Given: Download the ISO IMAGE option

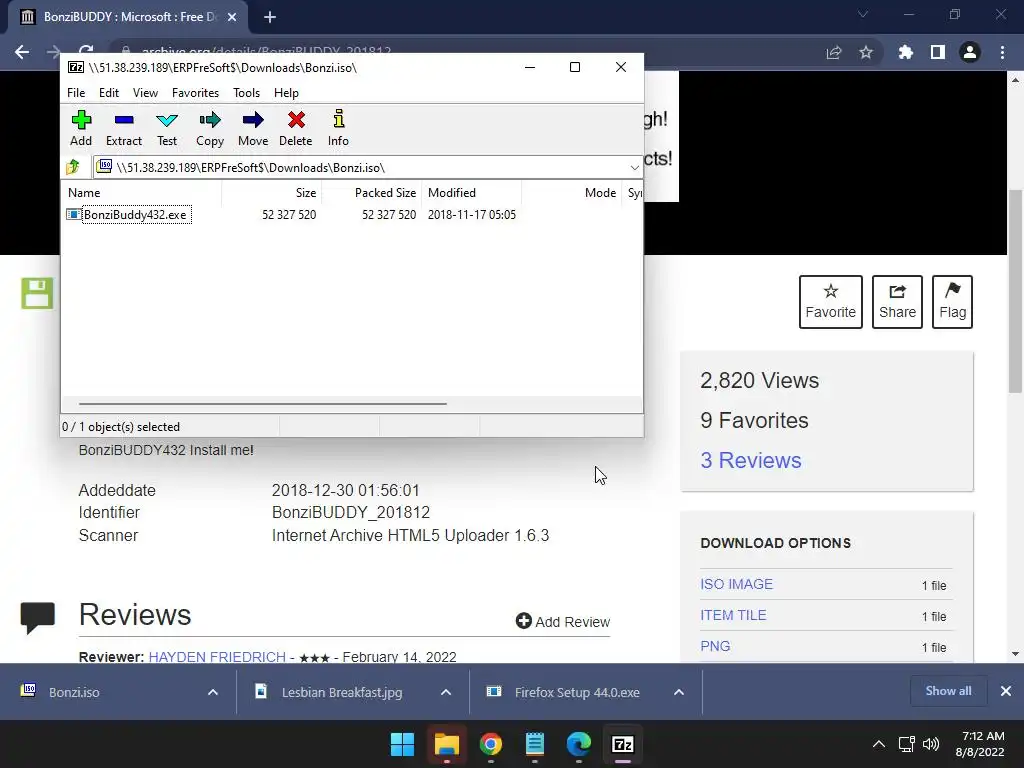Looking at the screenshot, I should click(737, 584).
